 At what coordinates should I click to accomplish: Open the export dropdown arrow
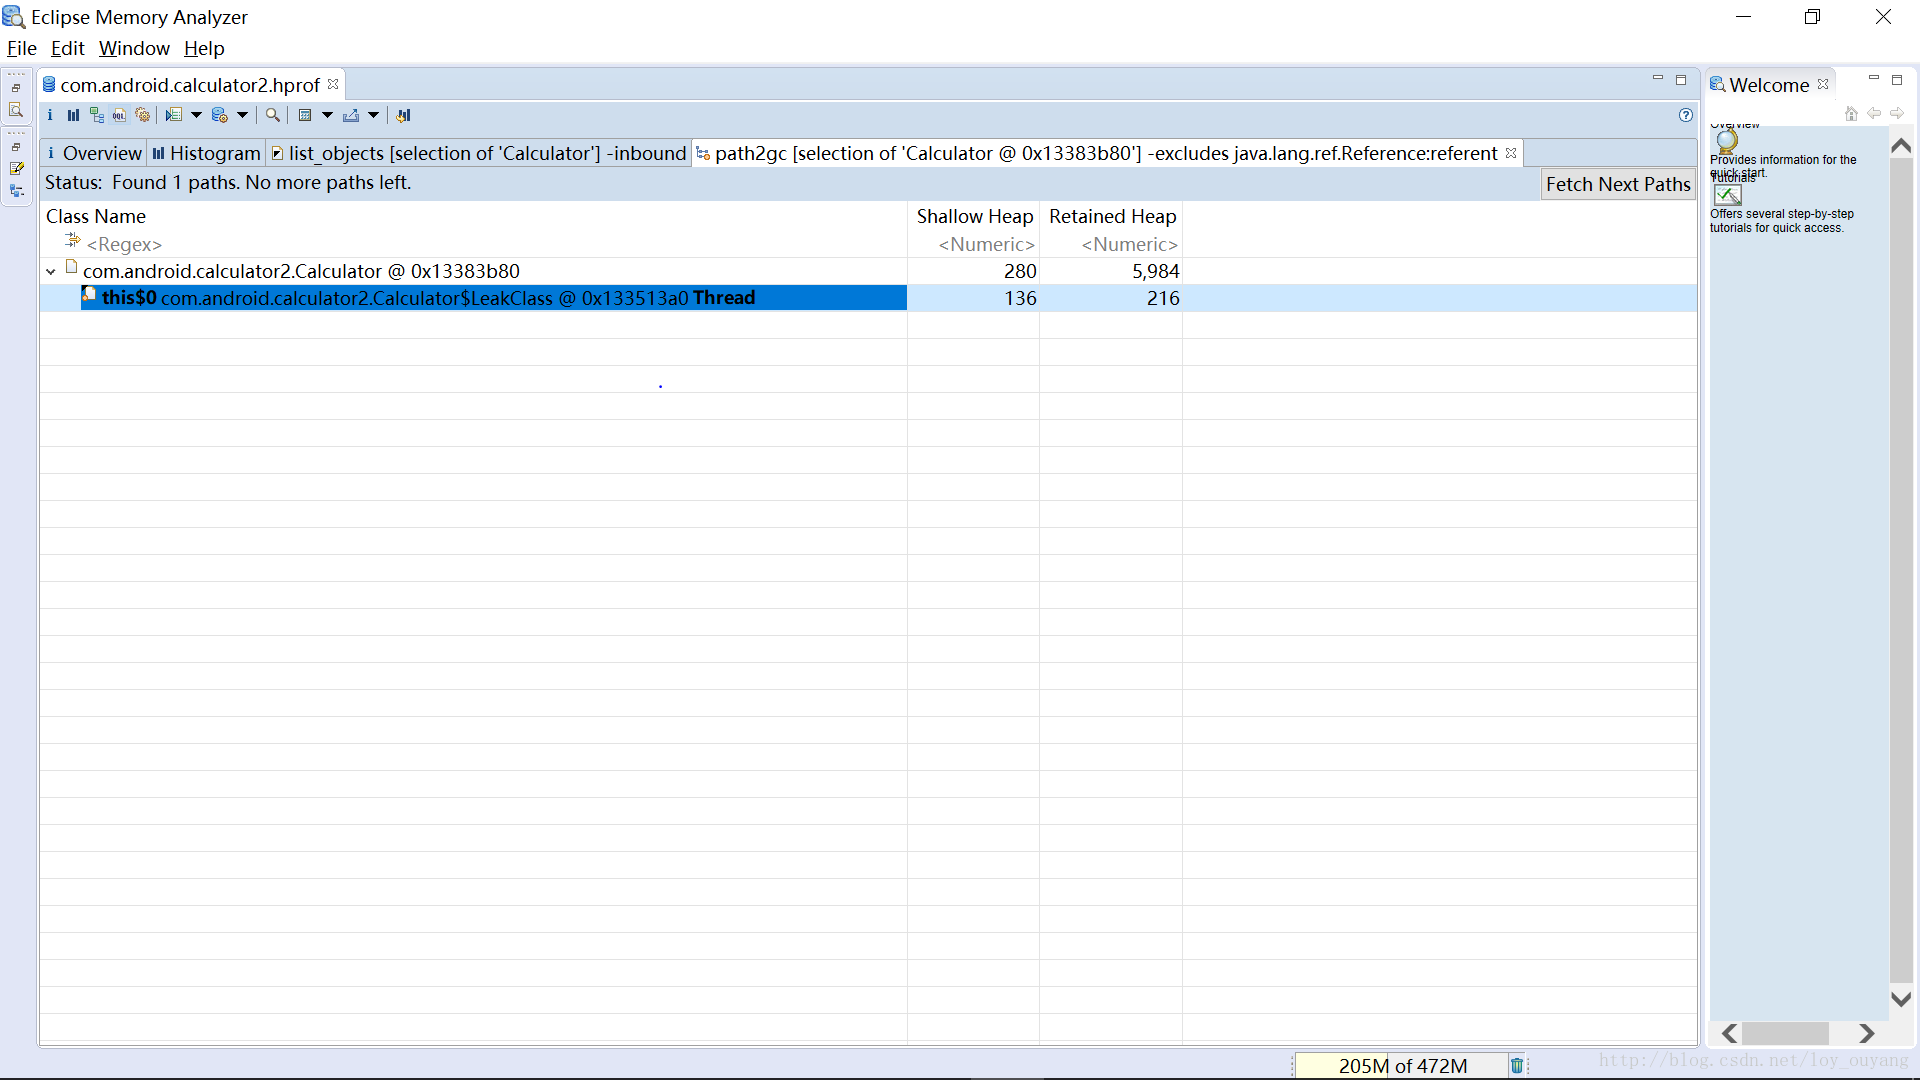click(x=373, y=115)
